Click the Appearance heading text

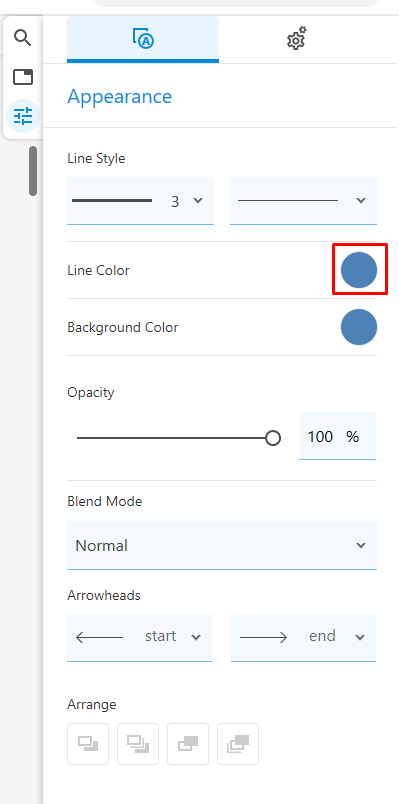pos(119,96)
